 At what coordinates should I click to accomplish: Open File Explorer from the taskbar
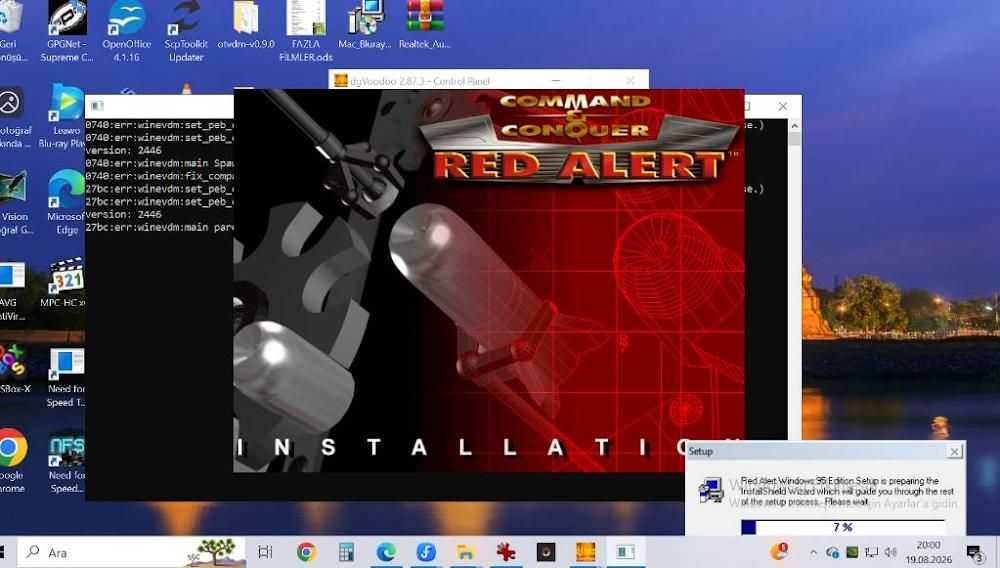pos(466,552)
